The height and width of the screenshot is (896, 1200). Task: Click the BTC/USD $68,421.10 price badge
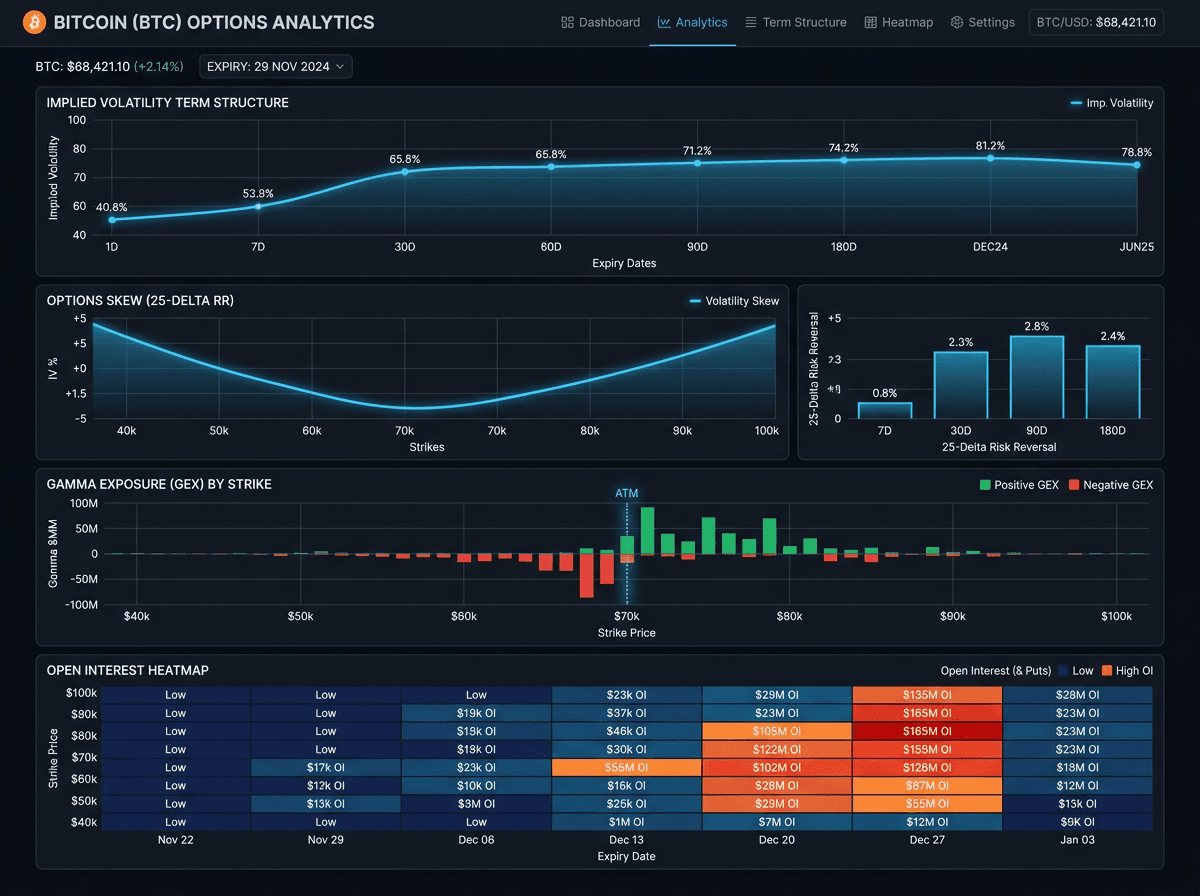click(x=1096, y=22)
